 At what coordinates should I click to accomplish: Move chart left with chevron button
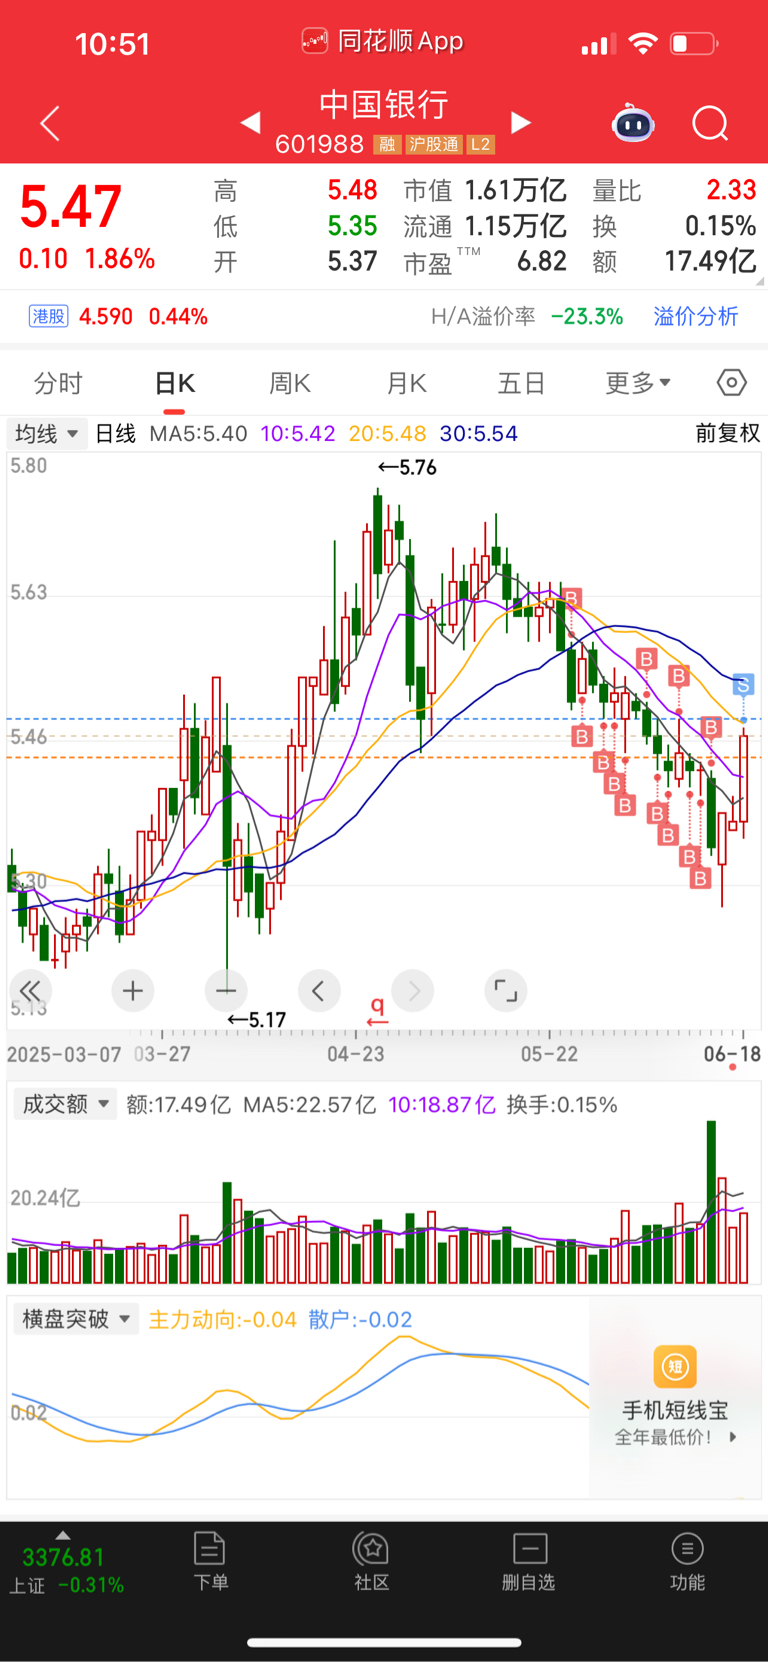click(319, 991)
